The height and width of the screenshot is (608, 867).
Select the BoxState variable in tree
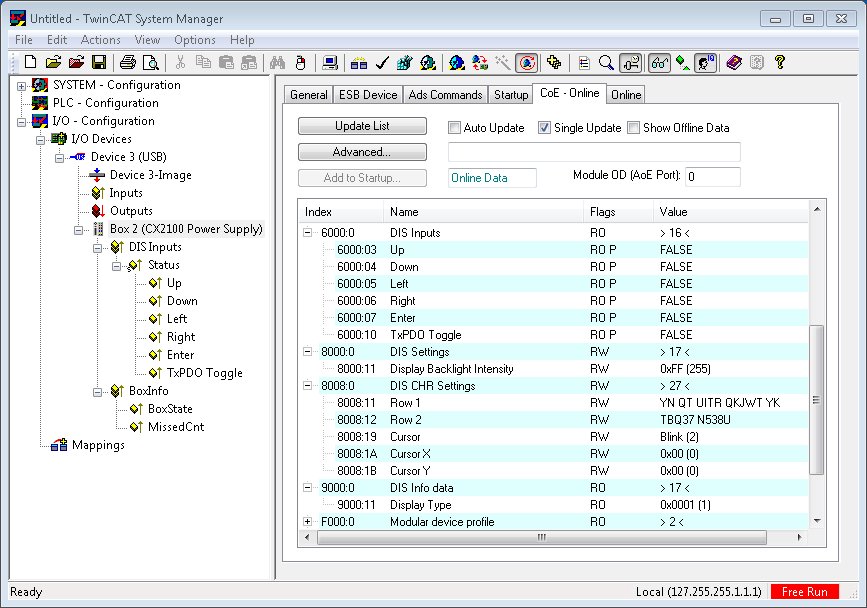(170, 409)
